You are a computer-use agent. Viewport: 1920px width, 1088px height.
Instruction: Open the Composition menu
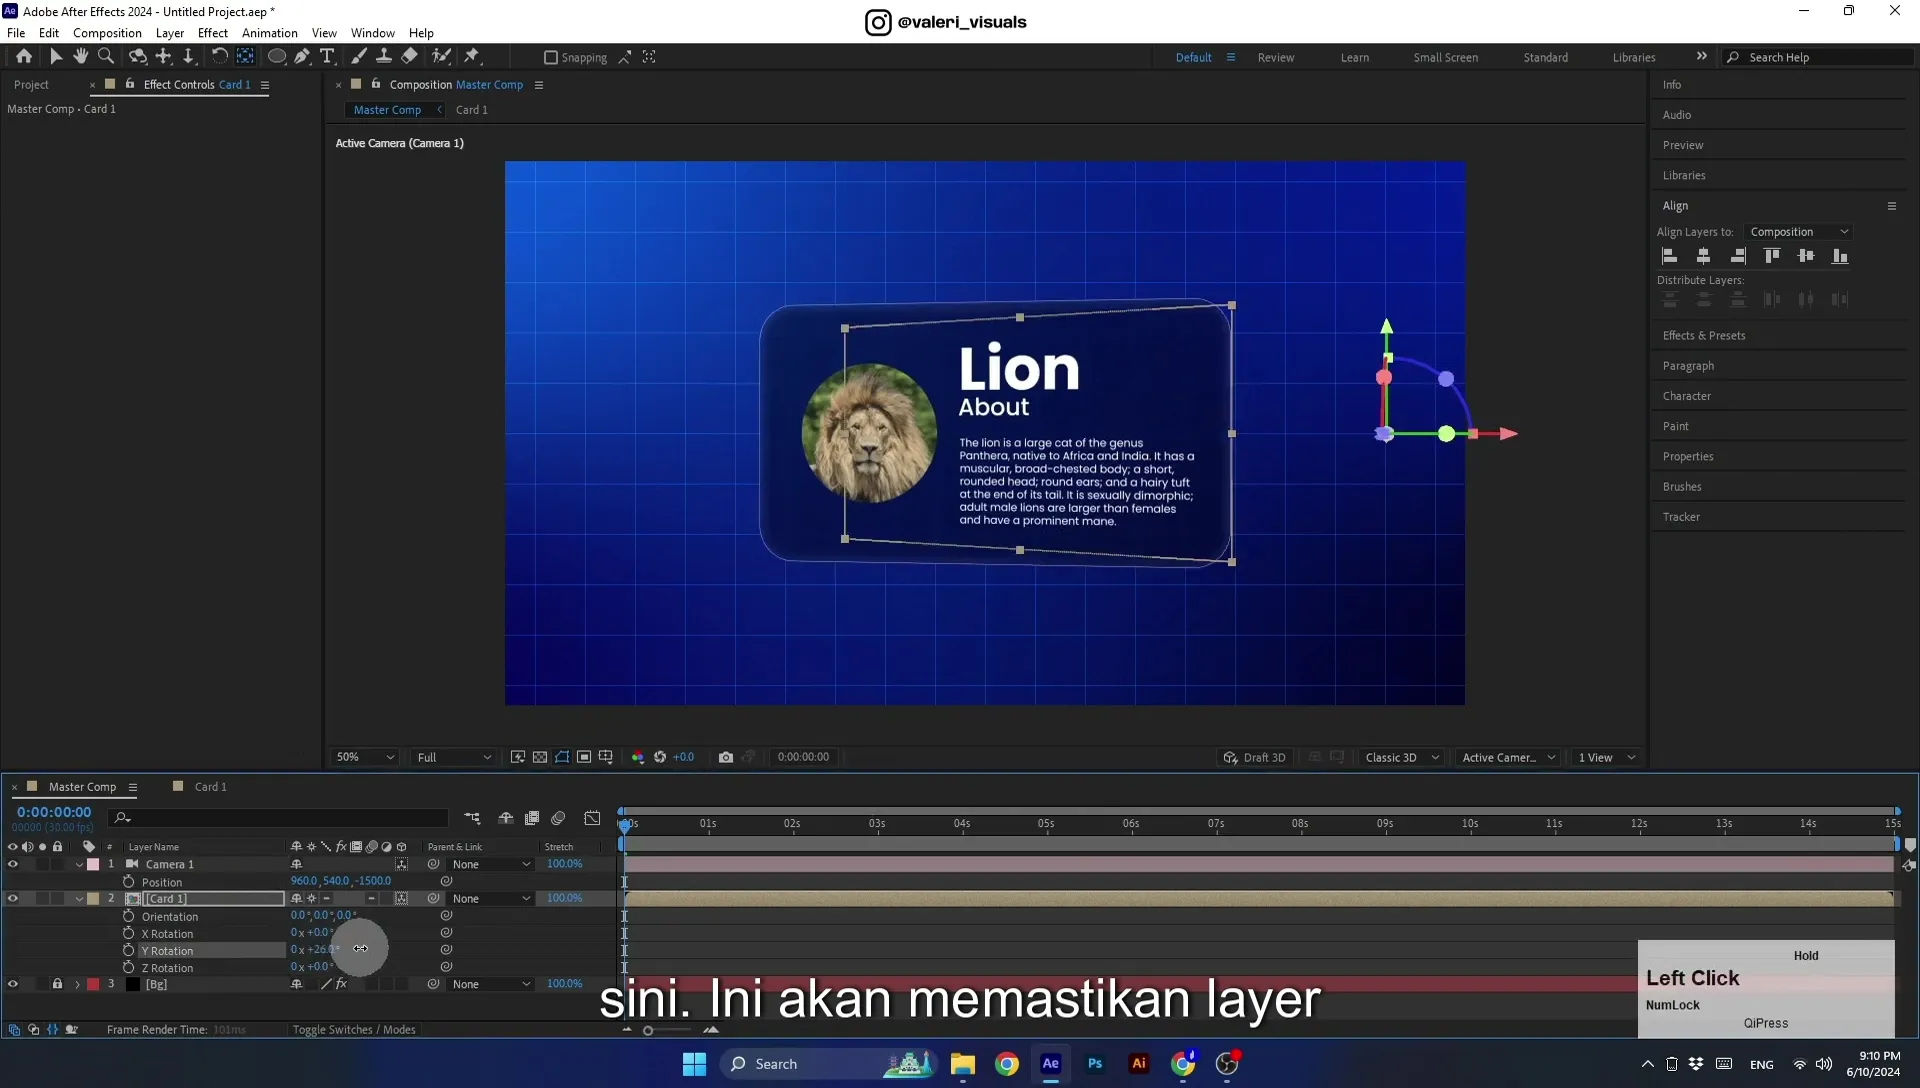coord(107,33)
